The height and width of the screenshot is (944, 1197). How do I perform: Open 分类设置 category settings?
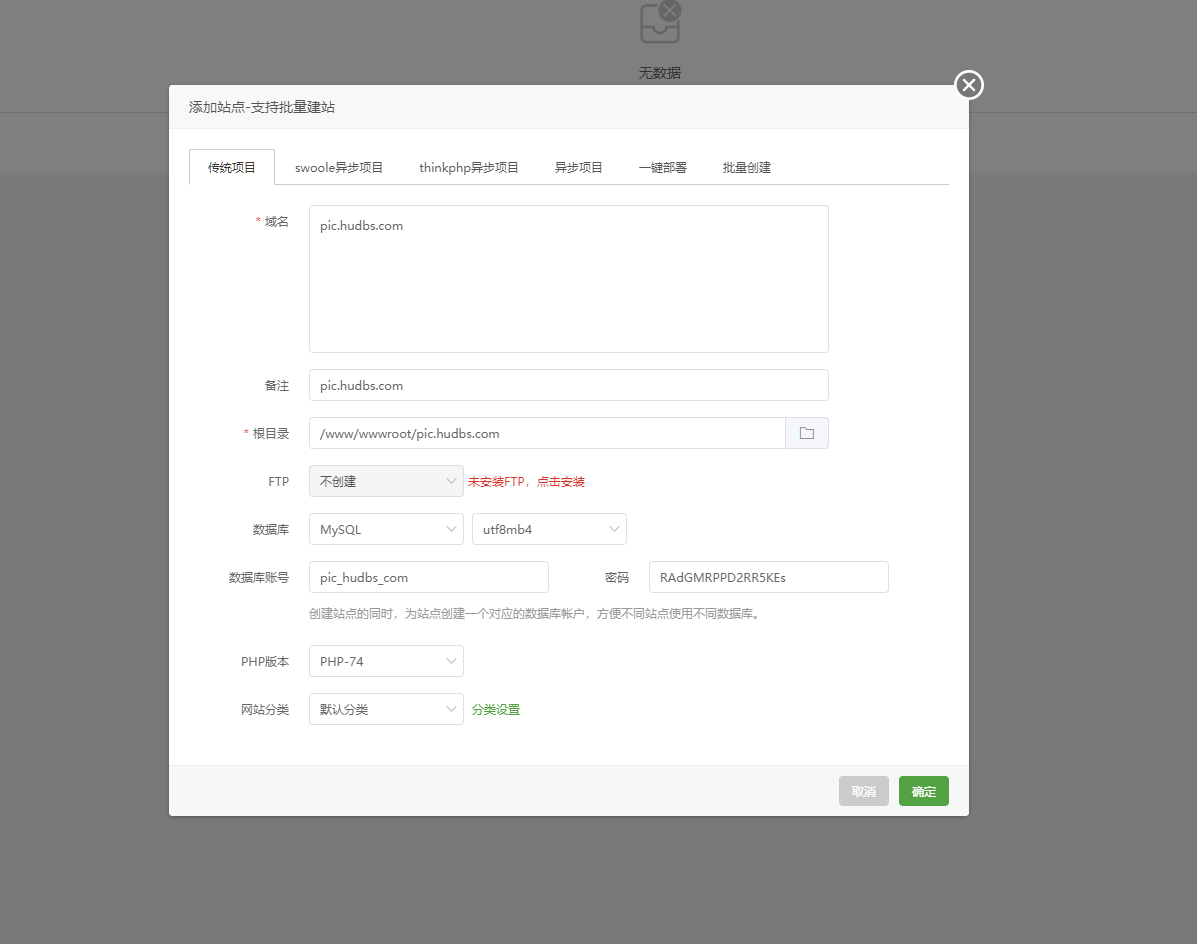click(x=495, y=709)
